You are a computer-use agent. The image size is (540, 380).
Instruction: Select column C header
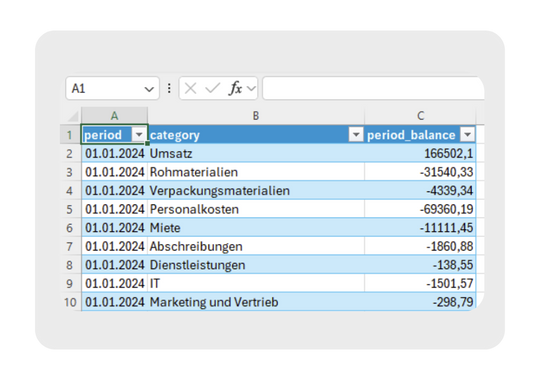click(x=420, y=116)
